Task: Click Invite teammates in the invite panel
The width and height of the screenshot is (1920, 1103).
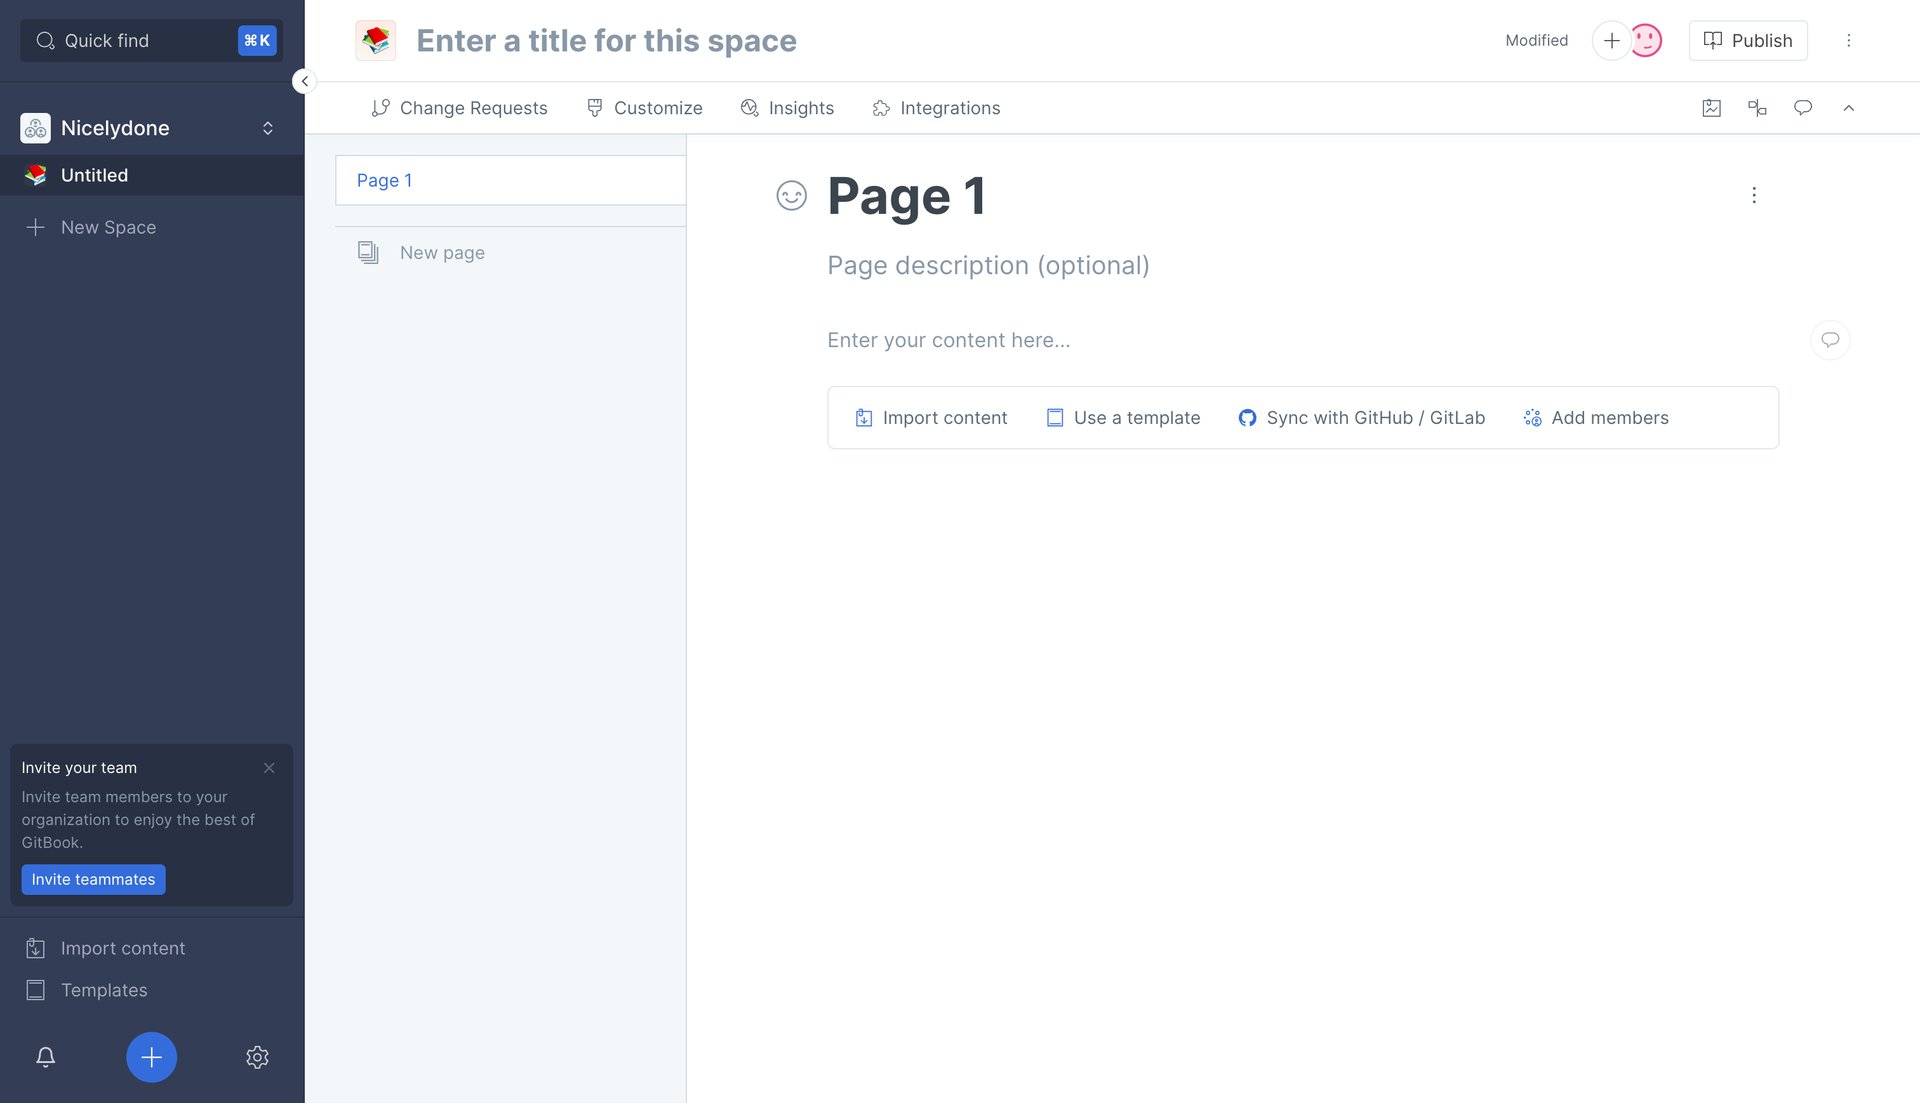Action: coord(93,879)
